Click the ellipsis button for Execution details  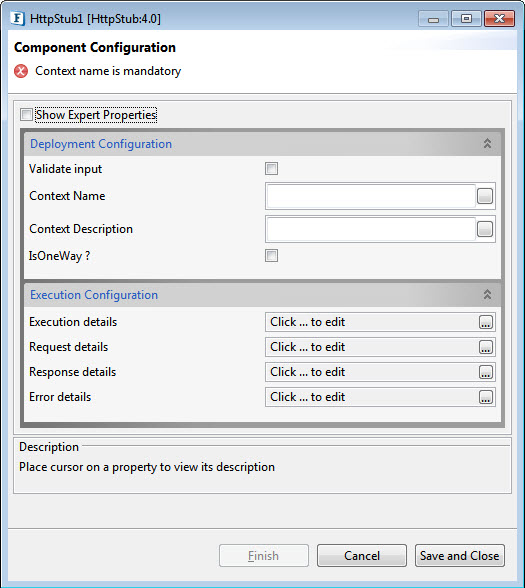(x=486, y=322)
